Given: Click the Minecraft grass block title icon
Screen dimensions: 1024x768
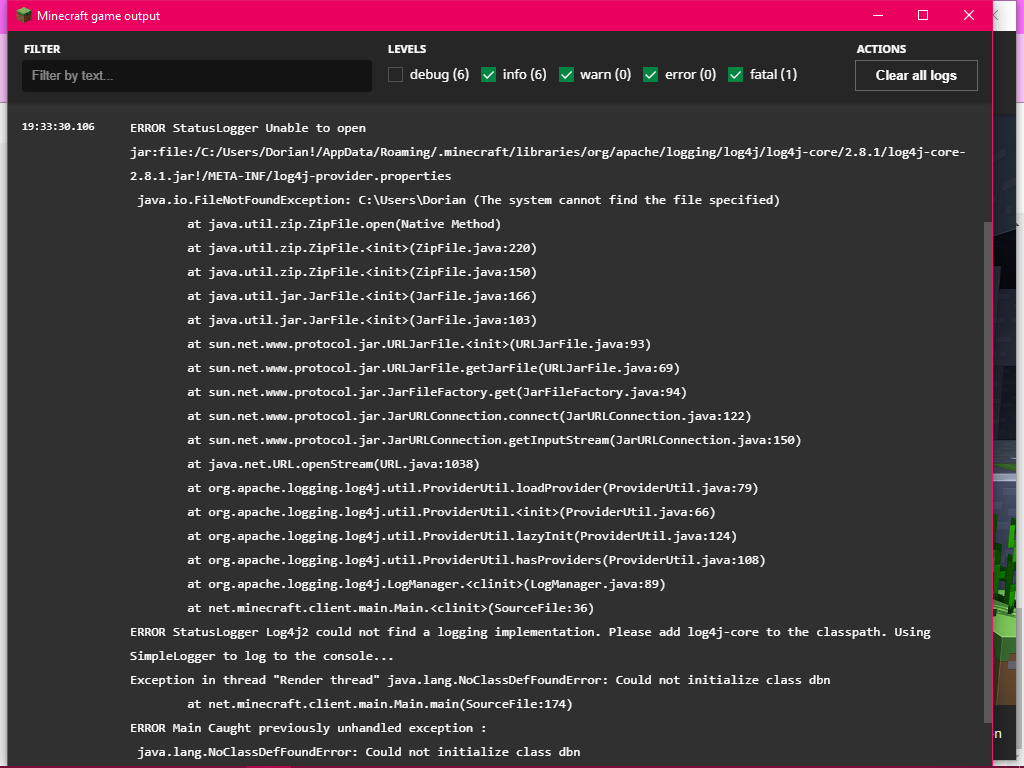Looking at the screenshot, I should pyautogui.click(x=24, y=15).
